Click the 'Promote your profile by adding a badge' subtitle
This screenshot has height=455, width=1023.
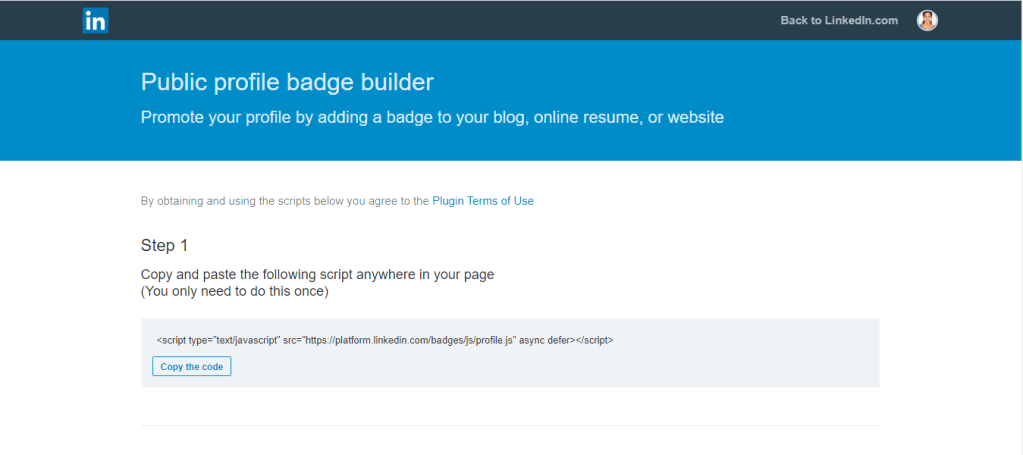(433, 118)
